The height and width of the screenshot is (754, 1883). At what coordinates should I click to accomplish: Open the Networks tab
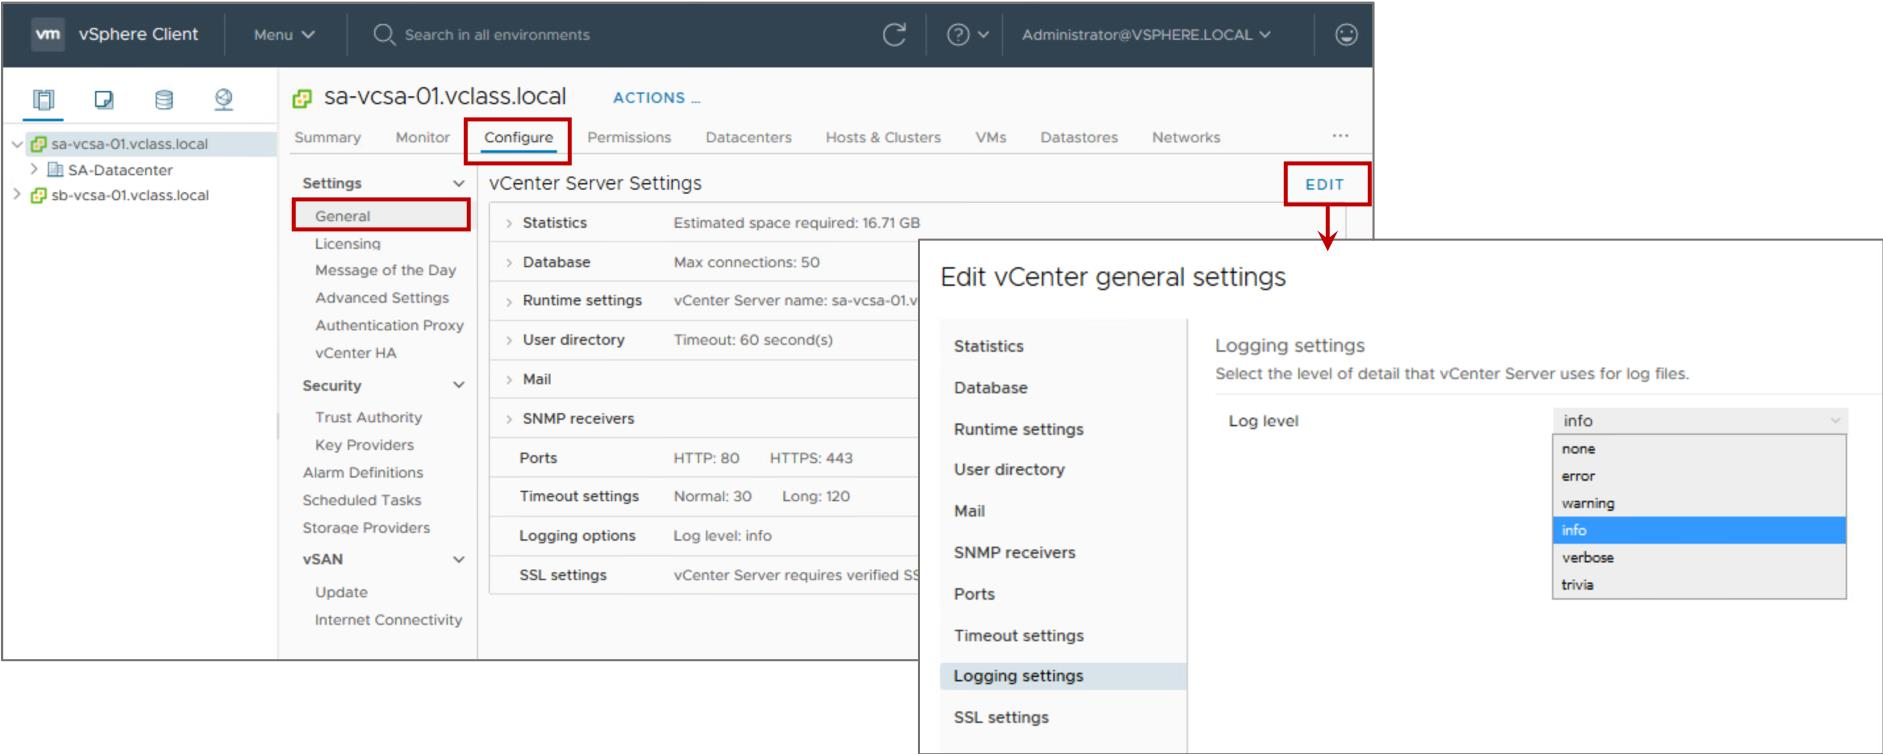coord(1186,137)
